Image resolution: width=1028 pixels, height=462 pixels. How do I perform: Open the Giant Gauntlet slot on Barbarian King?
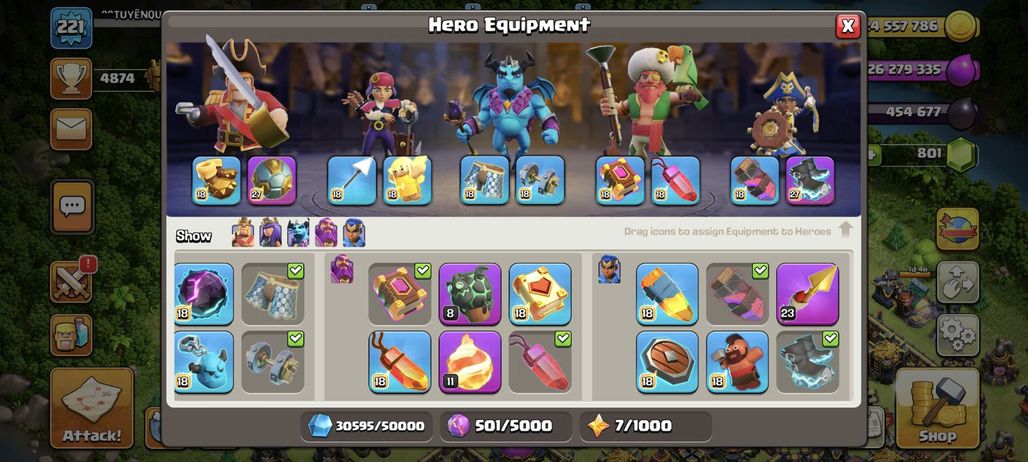pos(216,180)
